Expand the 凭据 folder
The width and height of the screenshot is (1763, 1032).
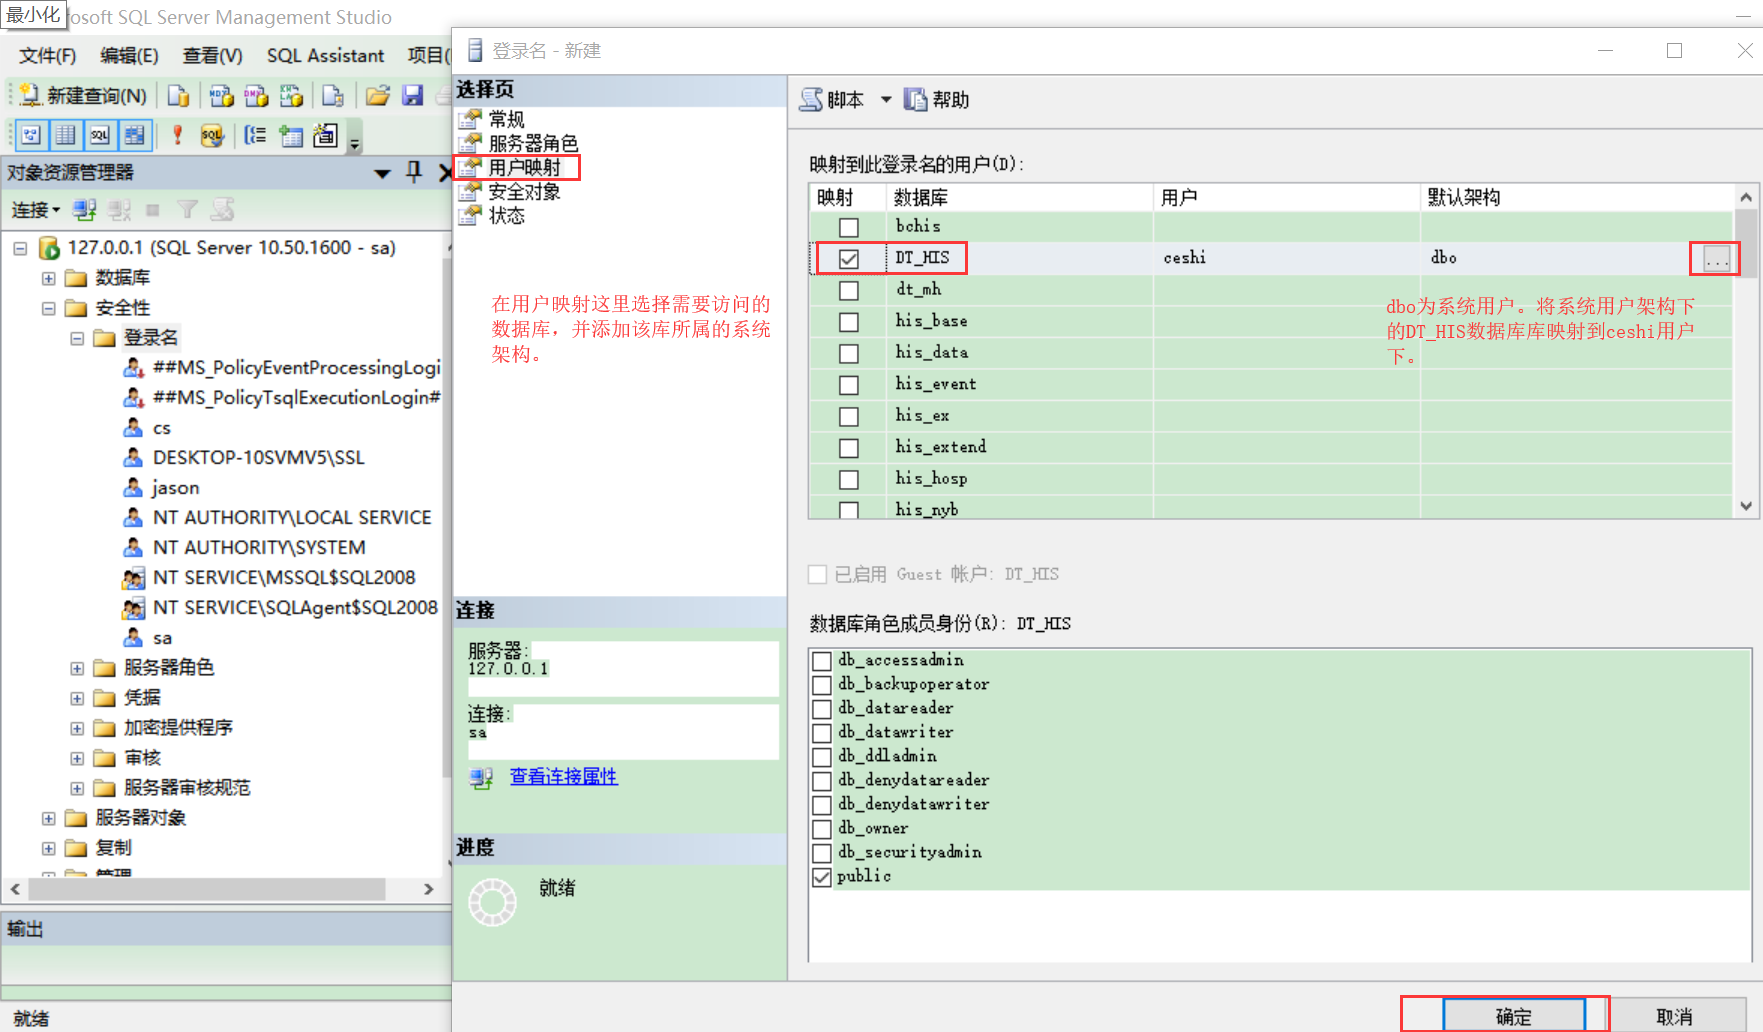click(x=77, y=698)
